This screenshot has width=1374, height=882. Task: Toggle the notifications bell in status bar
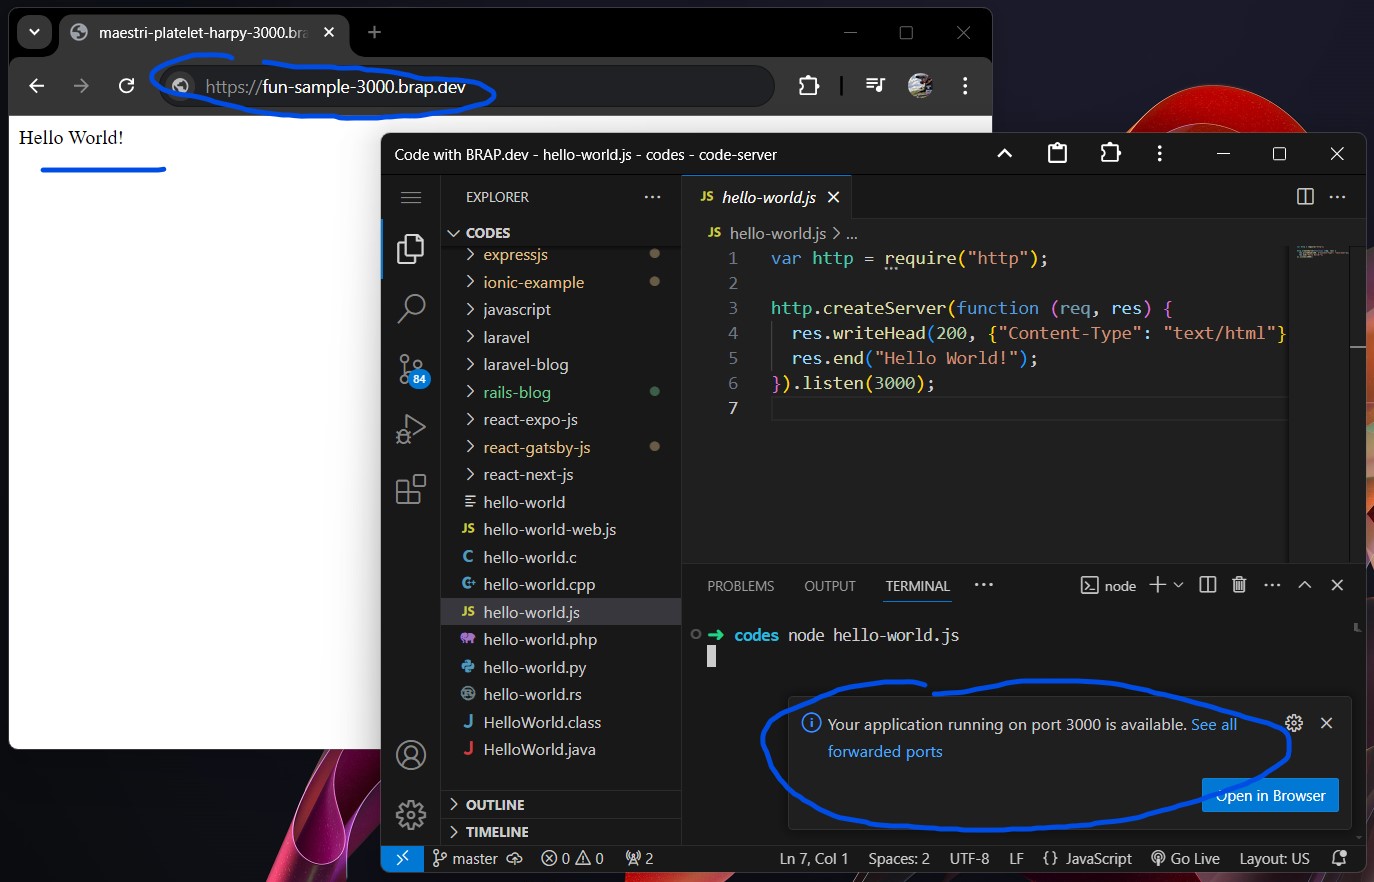[x=1340, y=858]
